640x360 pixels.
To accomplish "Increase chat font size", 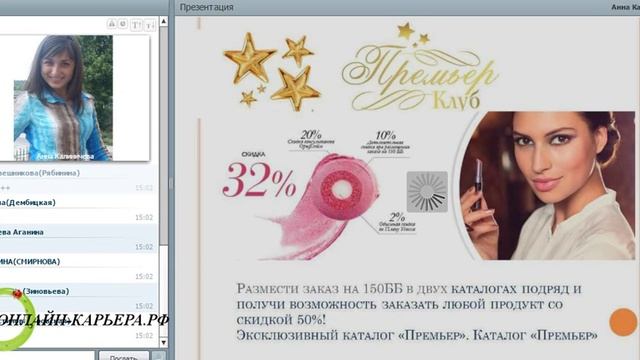I will tap(136, 25).
